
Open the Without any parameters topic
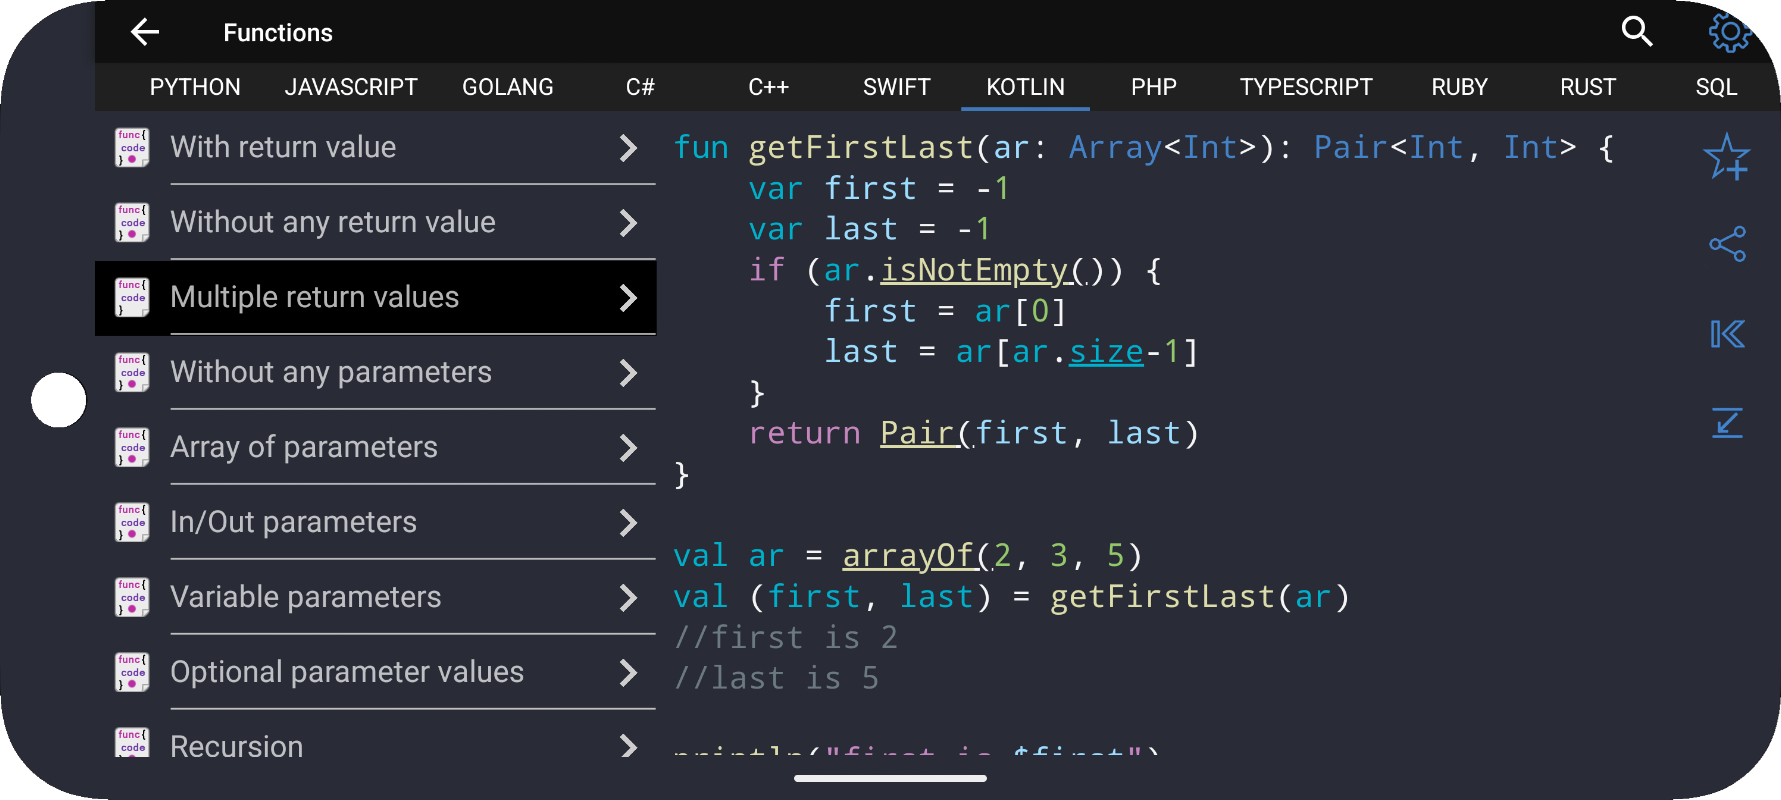tap(376, 372)
